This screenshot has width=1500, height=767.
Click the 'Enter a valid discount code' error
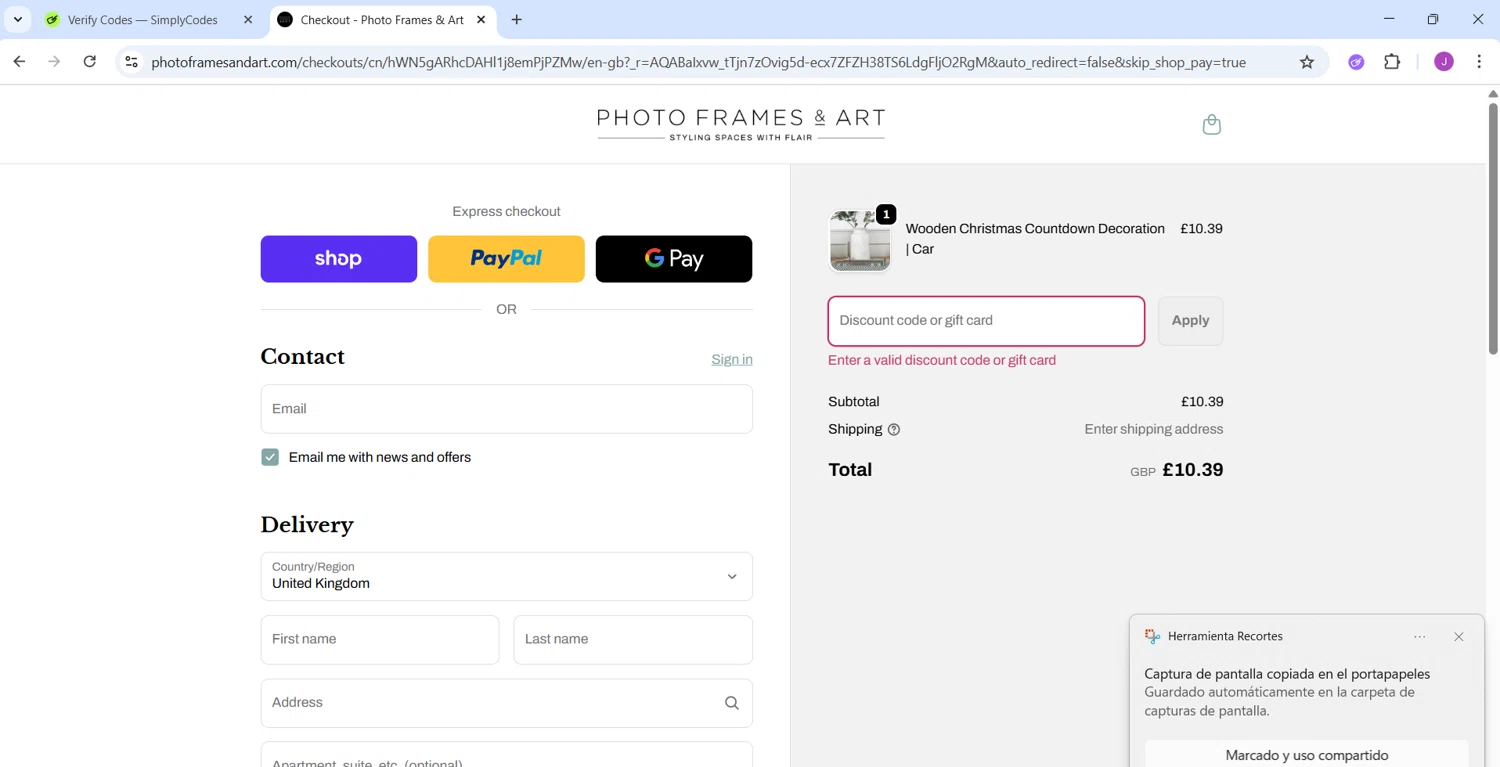coord(942,361)
